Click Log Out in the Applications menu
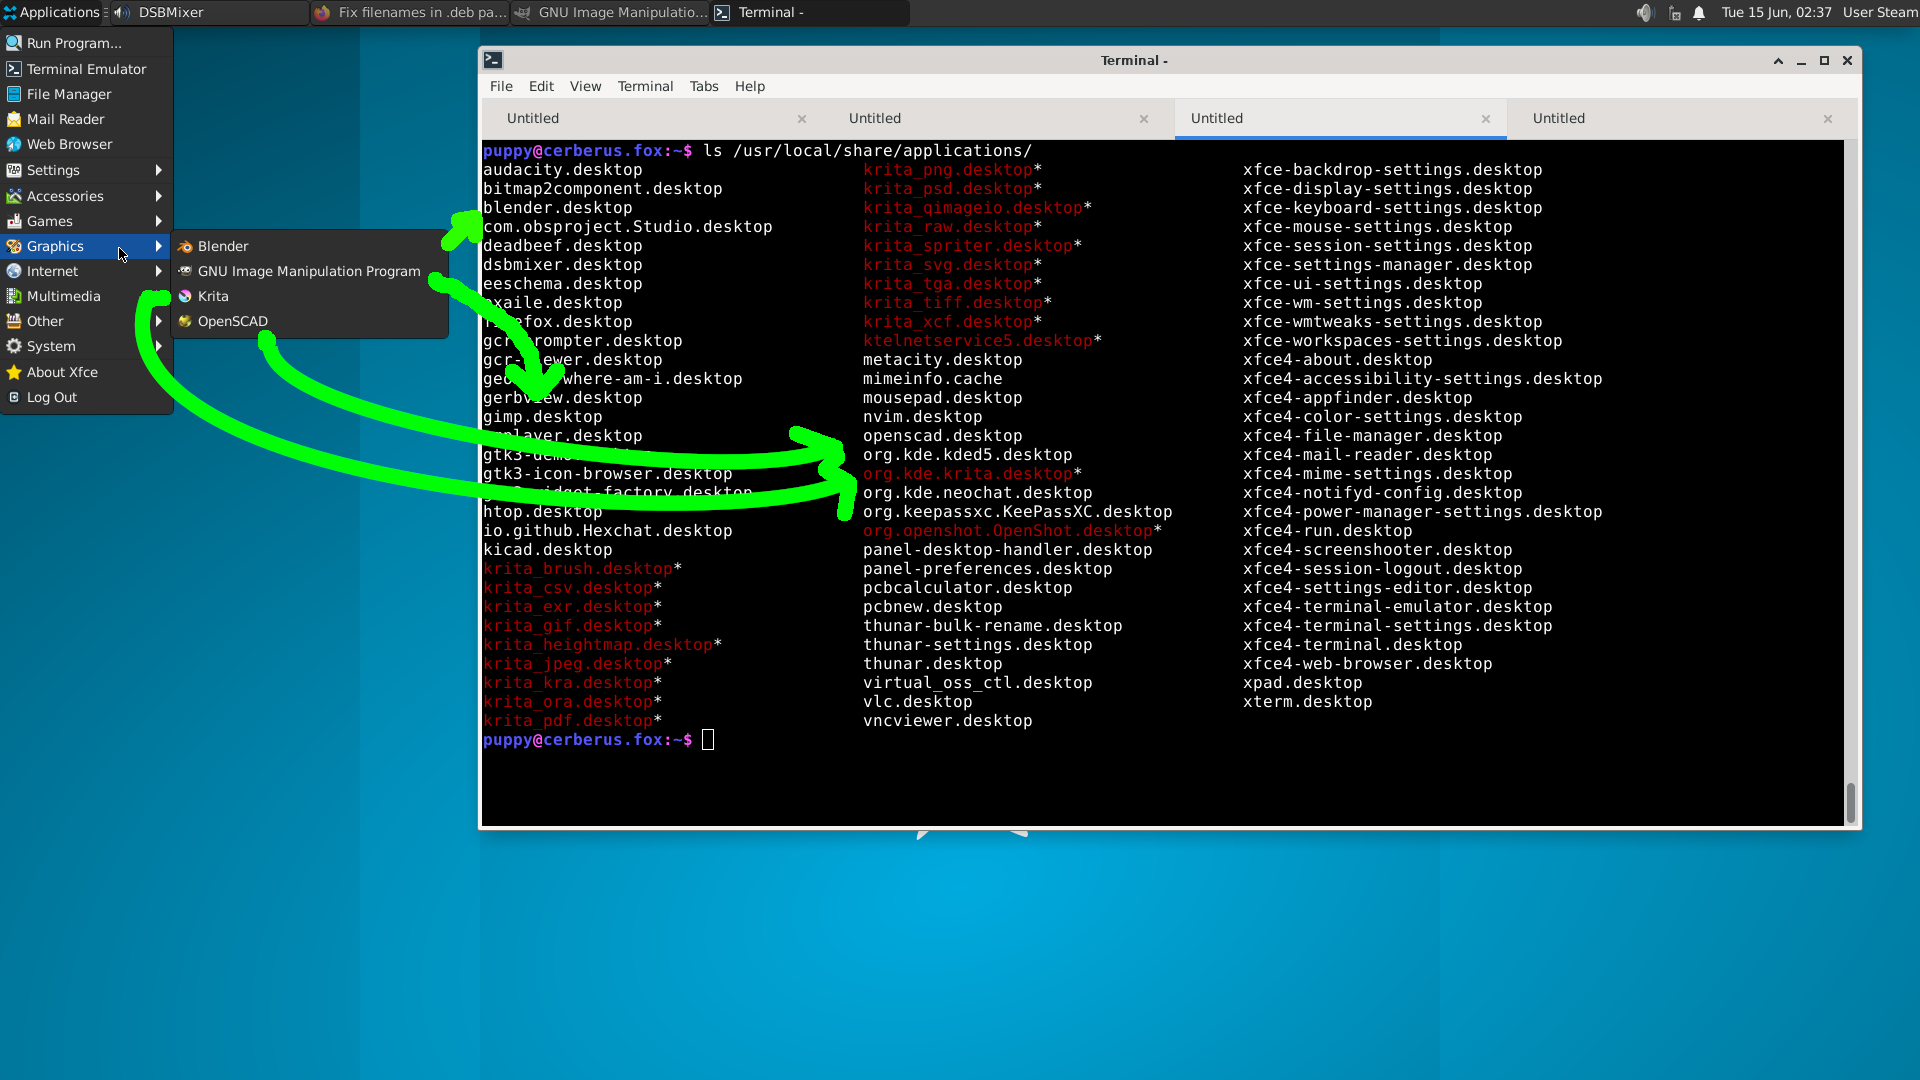Image resolution: width=1920 pixels, height=1080 pixels. (x=50, y=397)
